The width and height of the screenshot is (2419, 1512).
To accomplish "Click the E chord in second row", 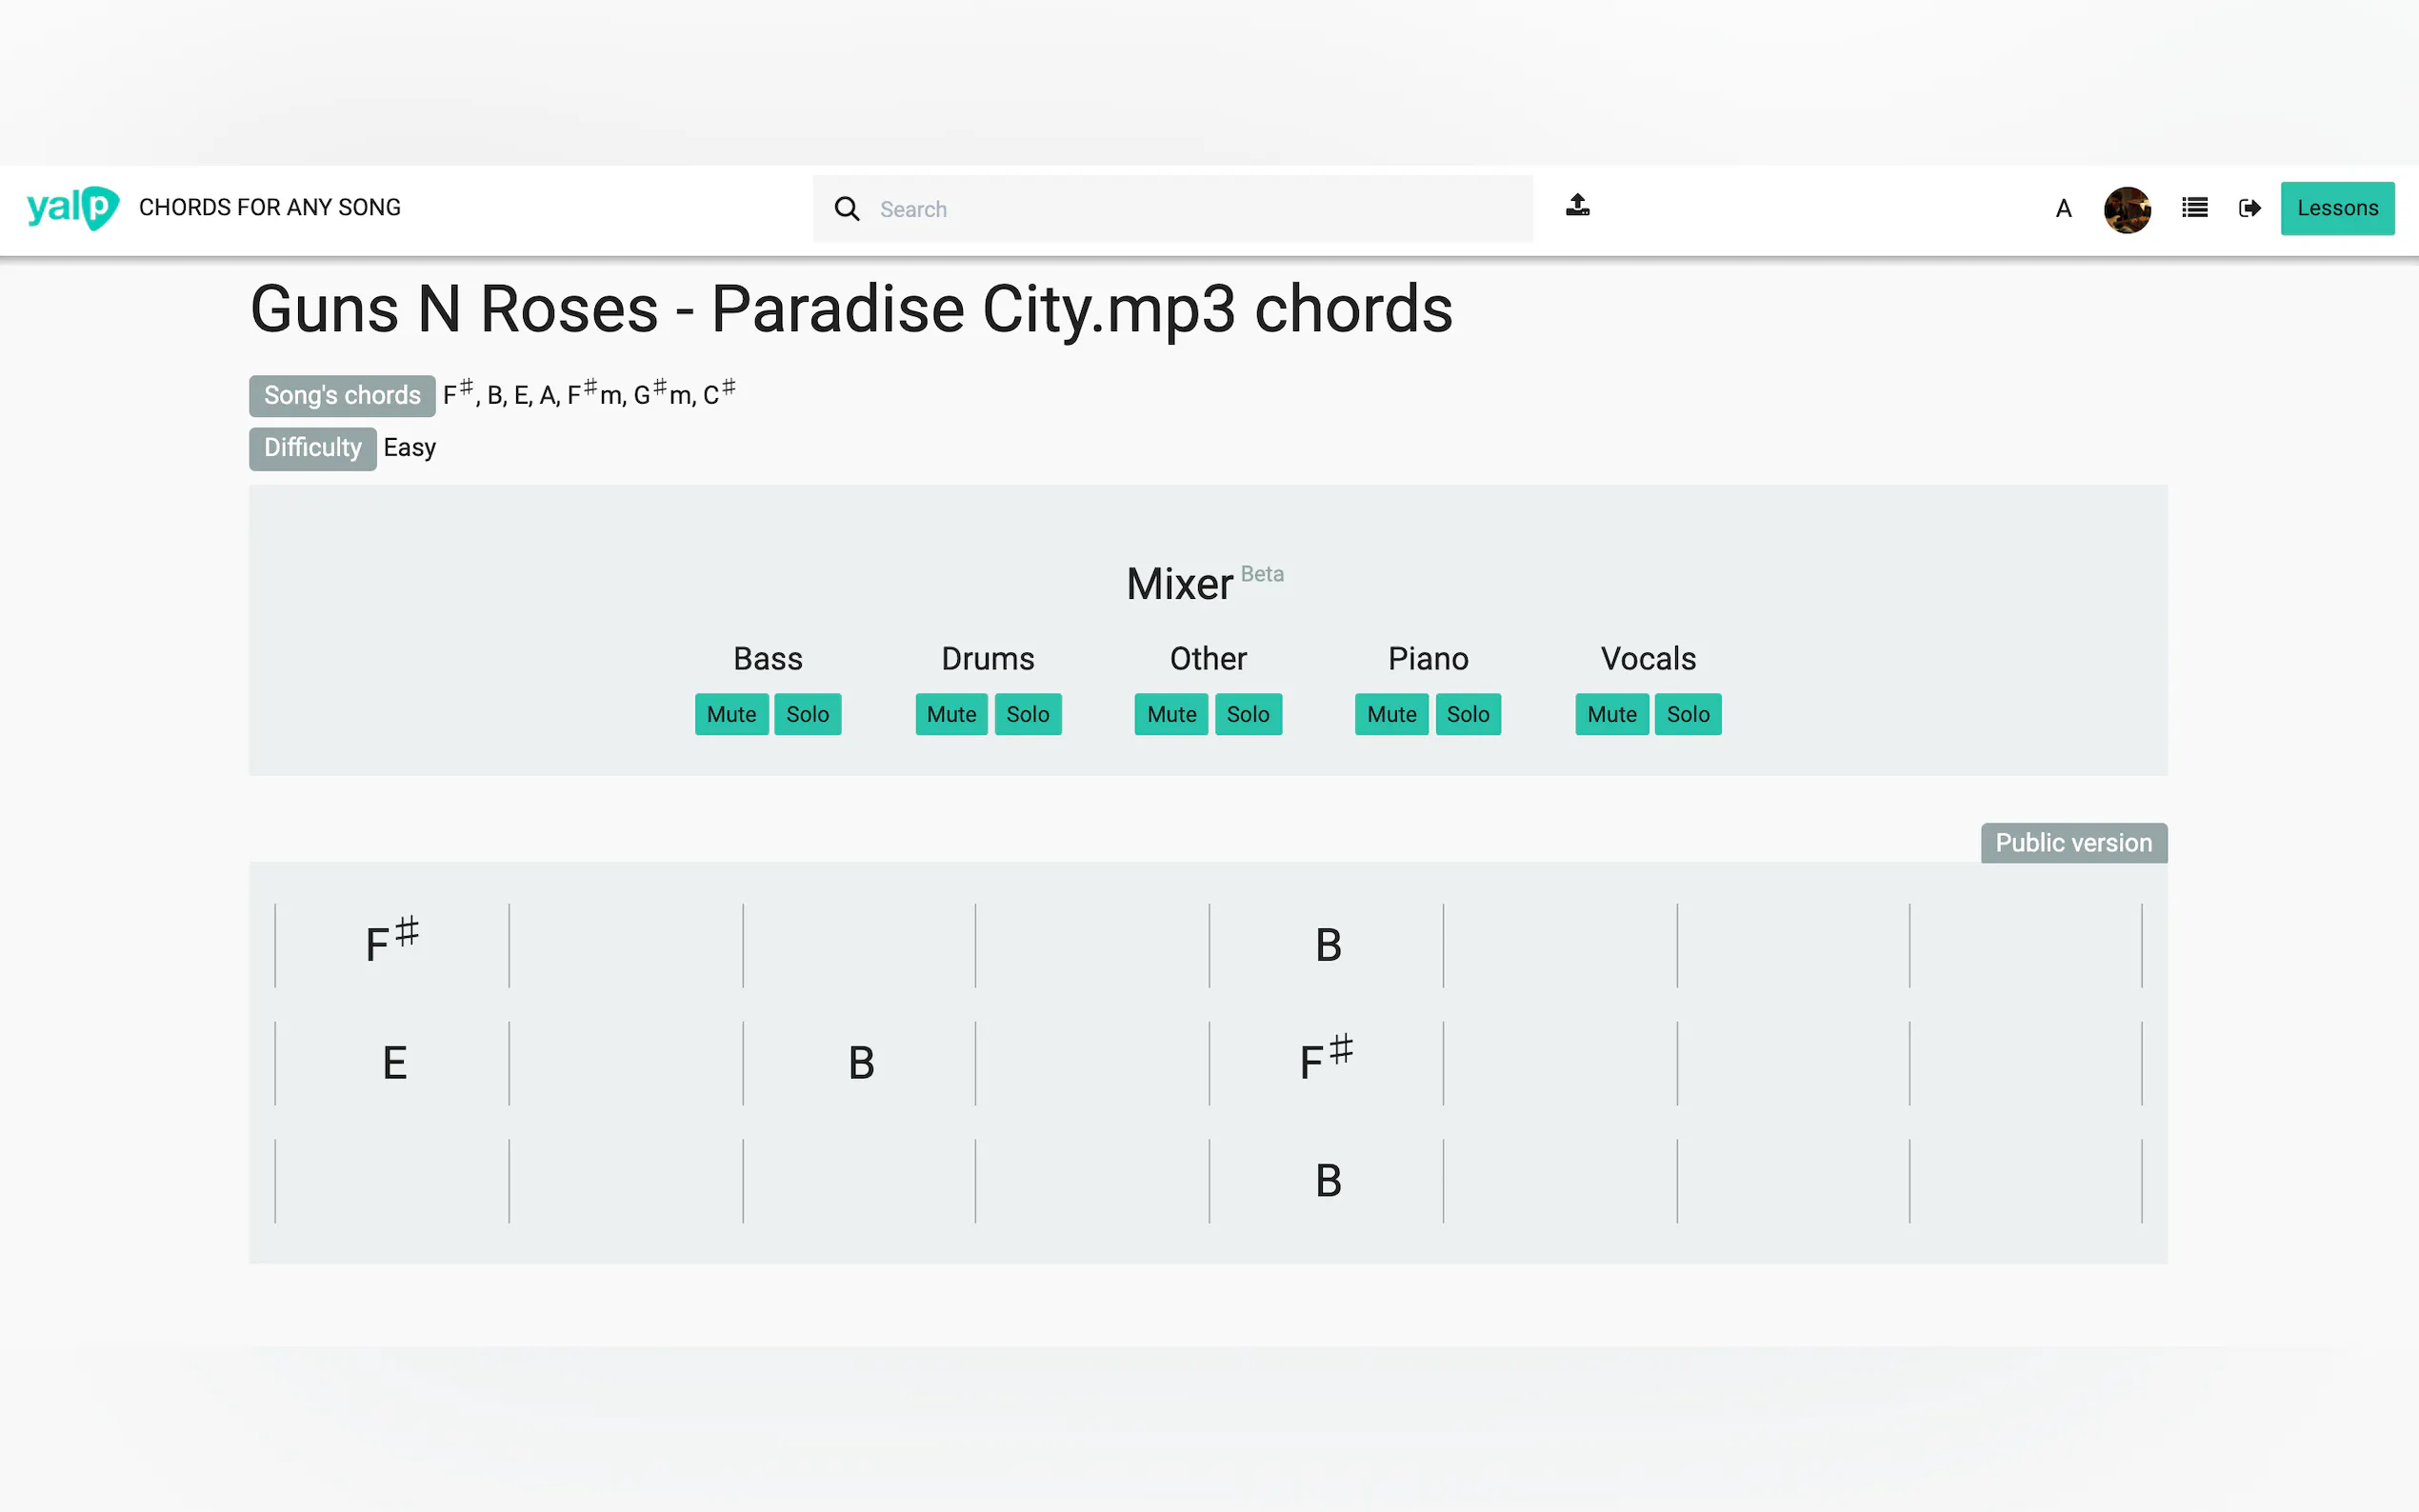I will [394, 1062].
